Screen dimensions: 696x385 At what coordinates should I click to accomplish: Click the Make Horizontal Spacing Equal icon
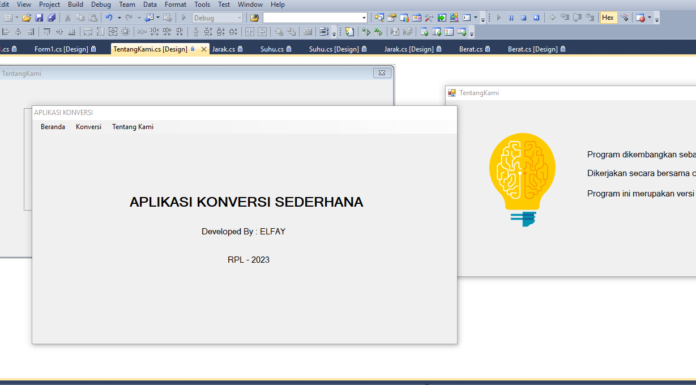coord(142,32)
